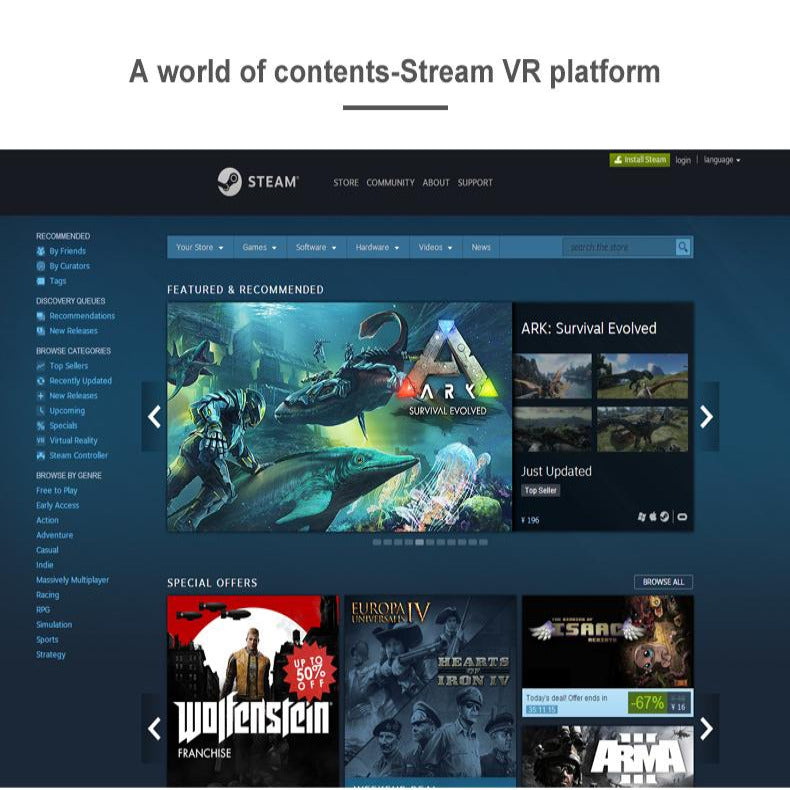The width and height of the screenshot is (790, 790).
Task: Open the COMMUNITY menu item
Action: 390,183
